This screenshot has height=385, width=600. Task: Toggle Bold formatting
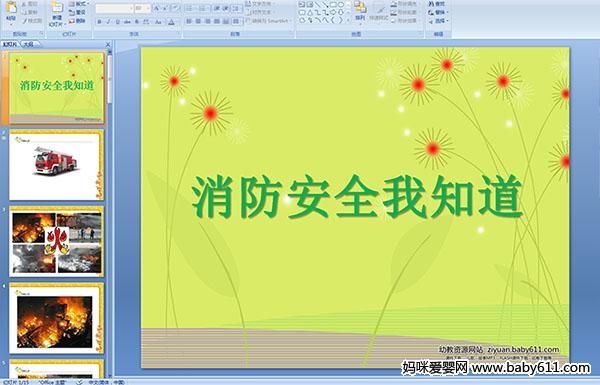click(x=99, y=22)
